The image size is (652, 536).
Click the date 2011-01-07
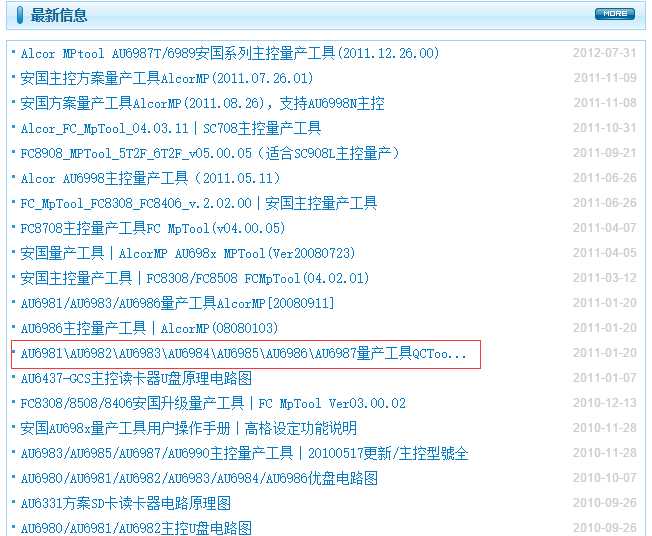click(x=605, y=378)
